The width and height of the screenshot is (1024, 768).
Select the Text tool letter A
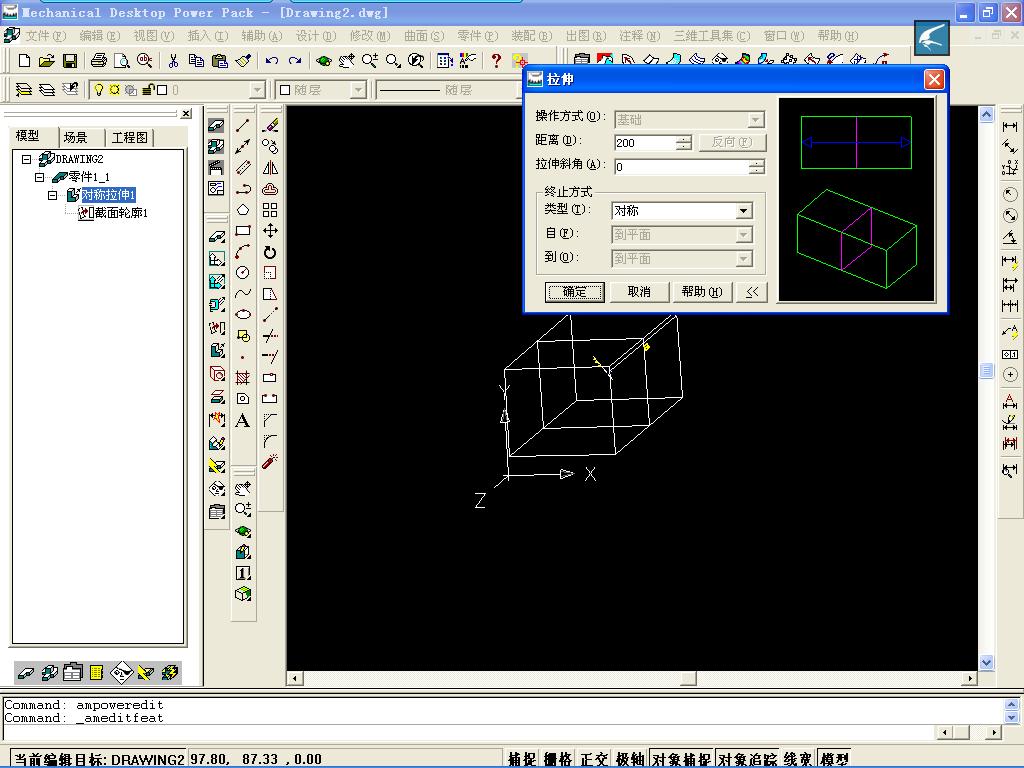[x=243, y=421]
